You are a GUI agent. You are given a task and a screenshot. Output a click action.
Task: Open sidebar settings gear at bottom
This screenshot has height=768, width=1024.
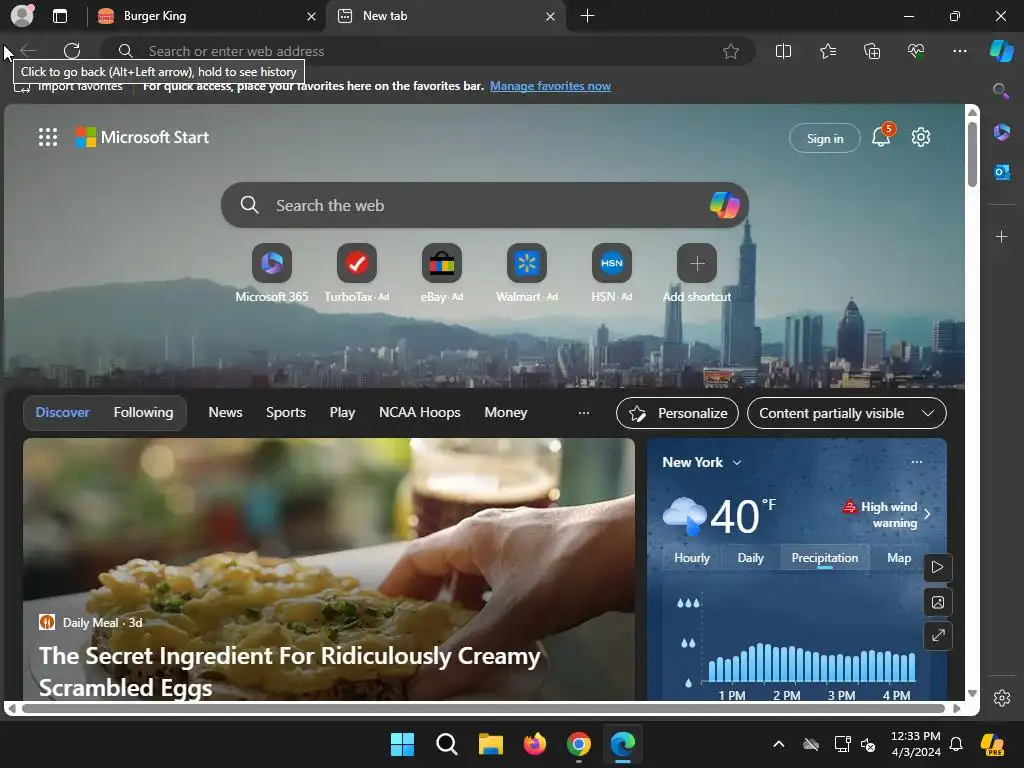click(x=1002, y=698)
